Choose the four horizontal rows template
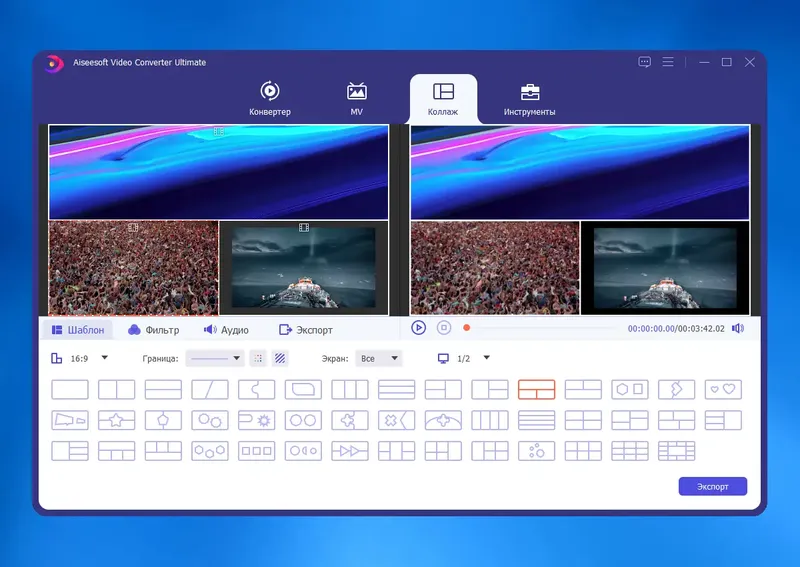Viewport: 800px width, 567px height. point(536,421)
